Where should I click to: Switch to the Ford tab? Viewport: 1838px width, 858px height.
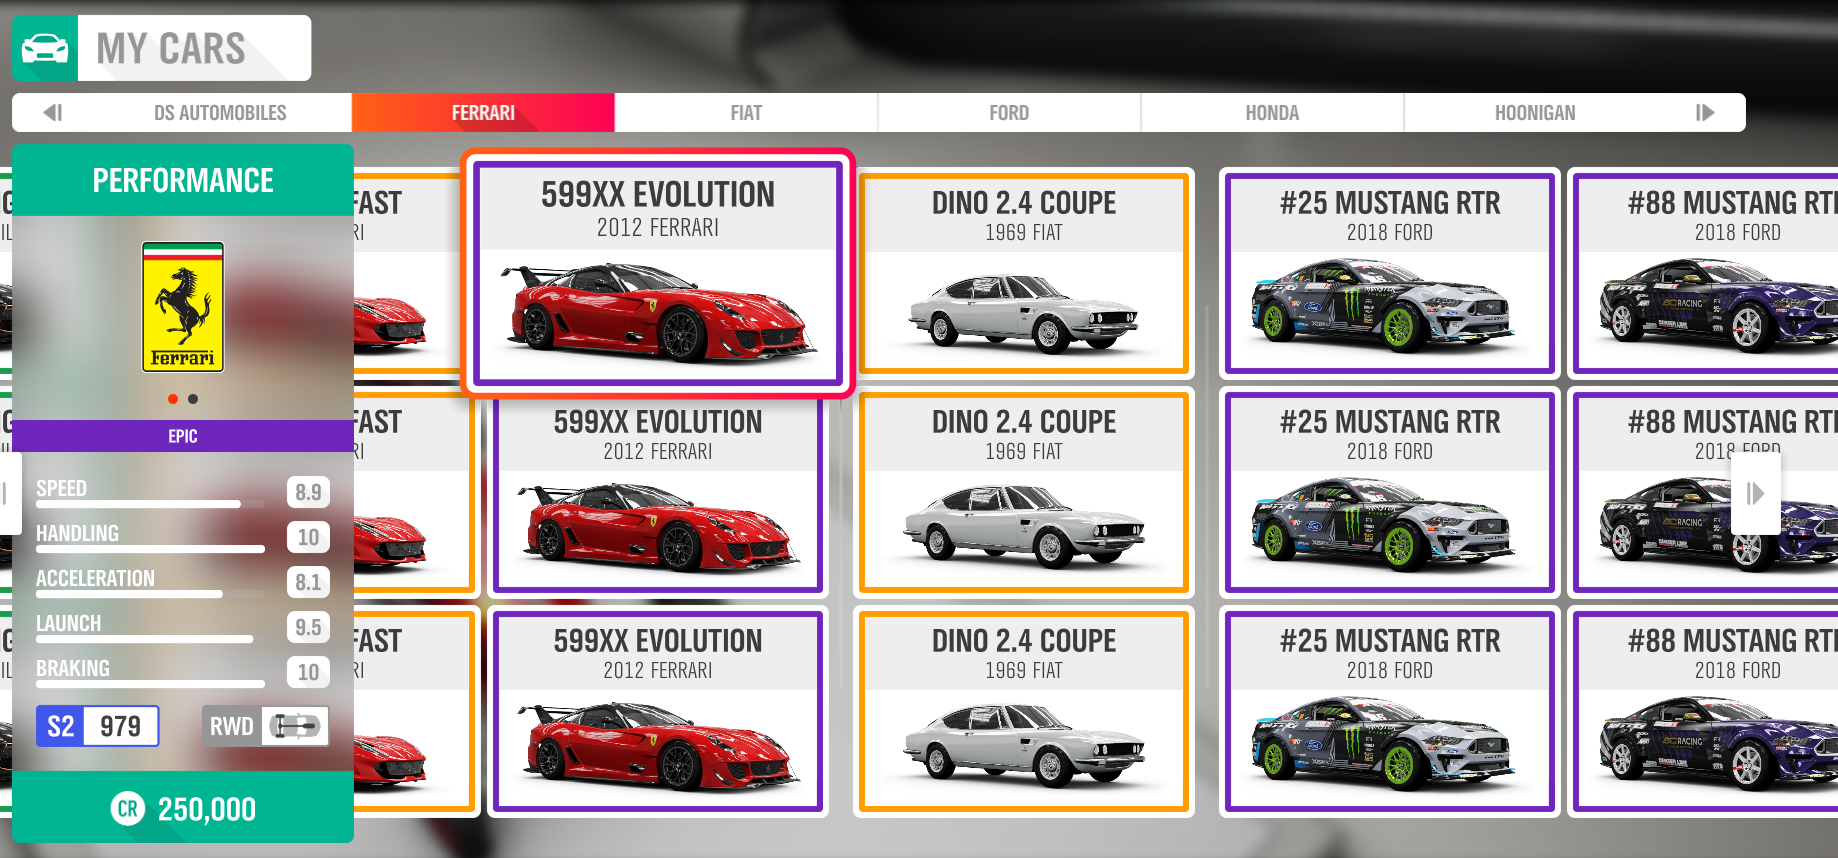coord(1009,113)
